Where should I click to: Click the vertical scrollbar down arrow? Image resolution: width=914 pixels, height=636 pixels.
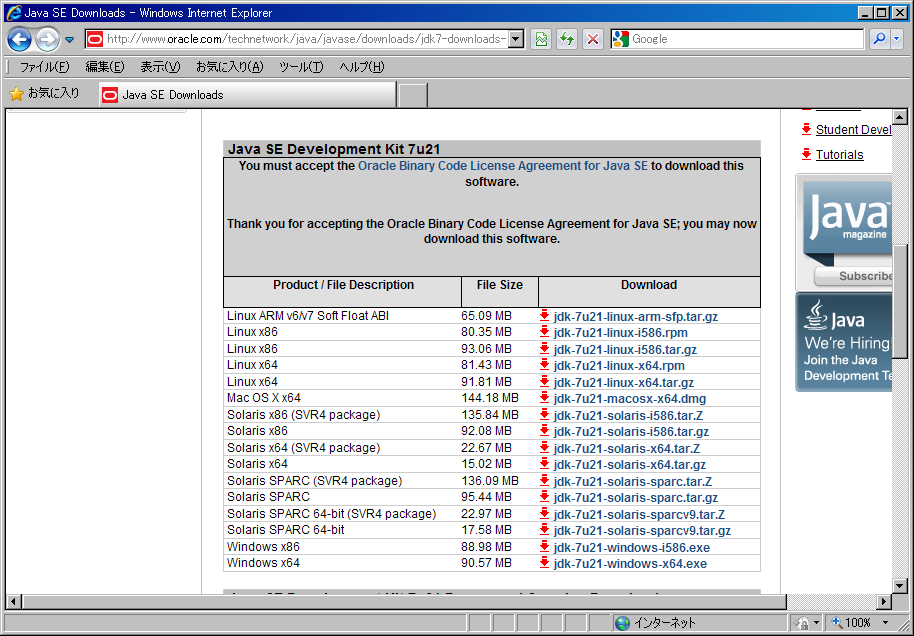click(899, 586)
